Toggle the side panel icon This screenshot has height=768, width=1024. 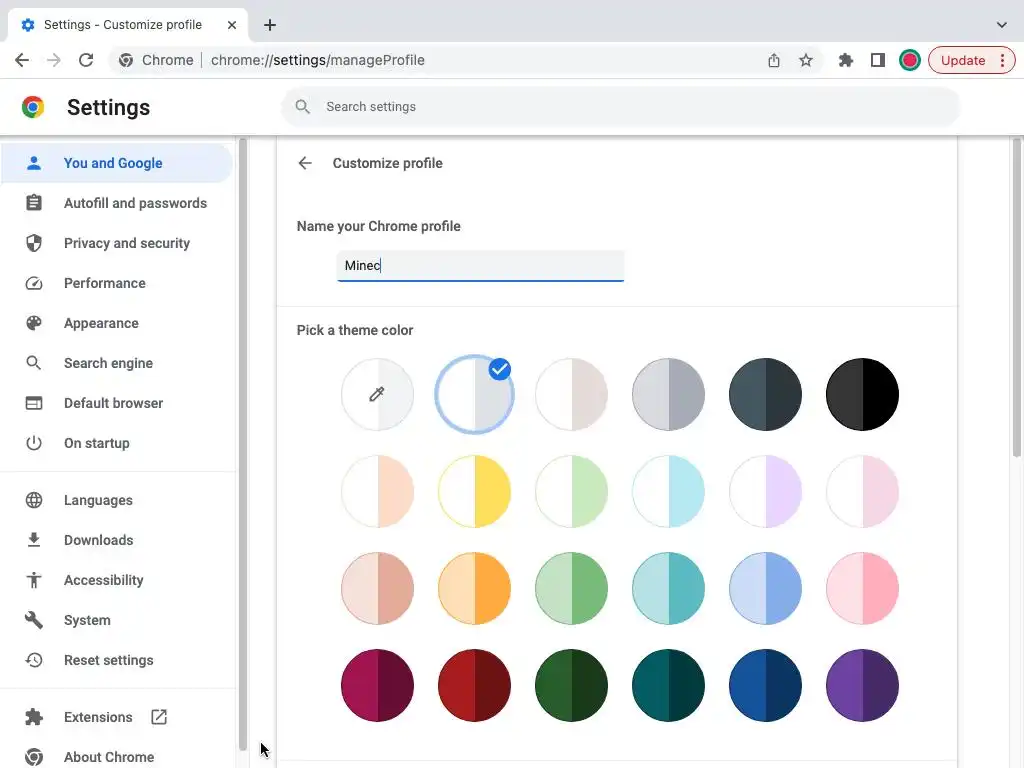[x=878, y=60]
